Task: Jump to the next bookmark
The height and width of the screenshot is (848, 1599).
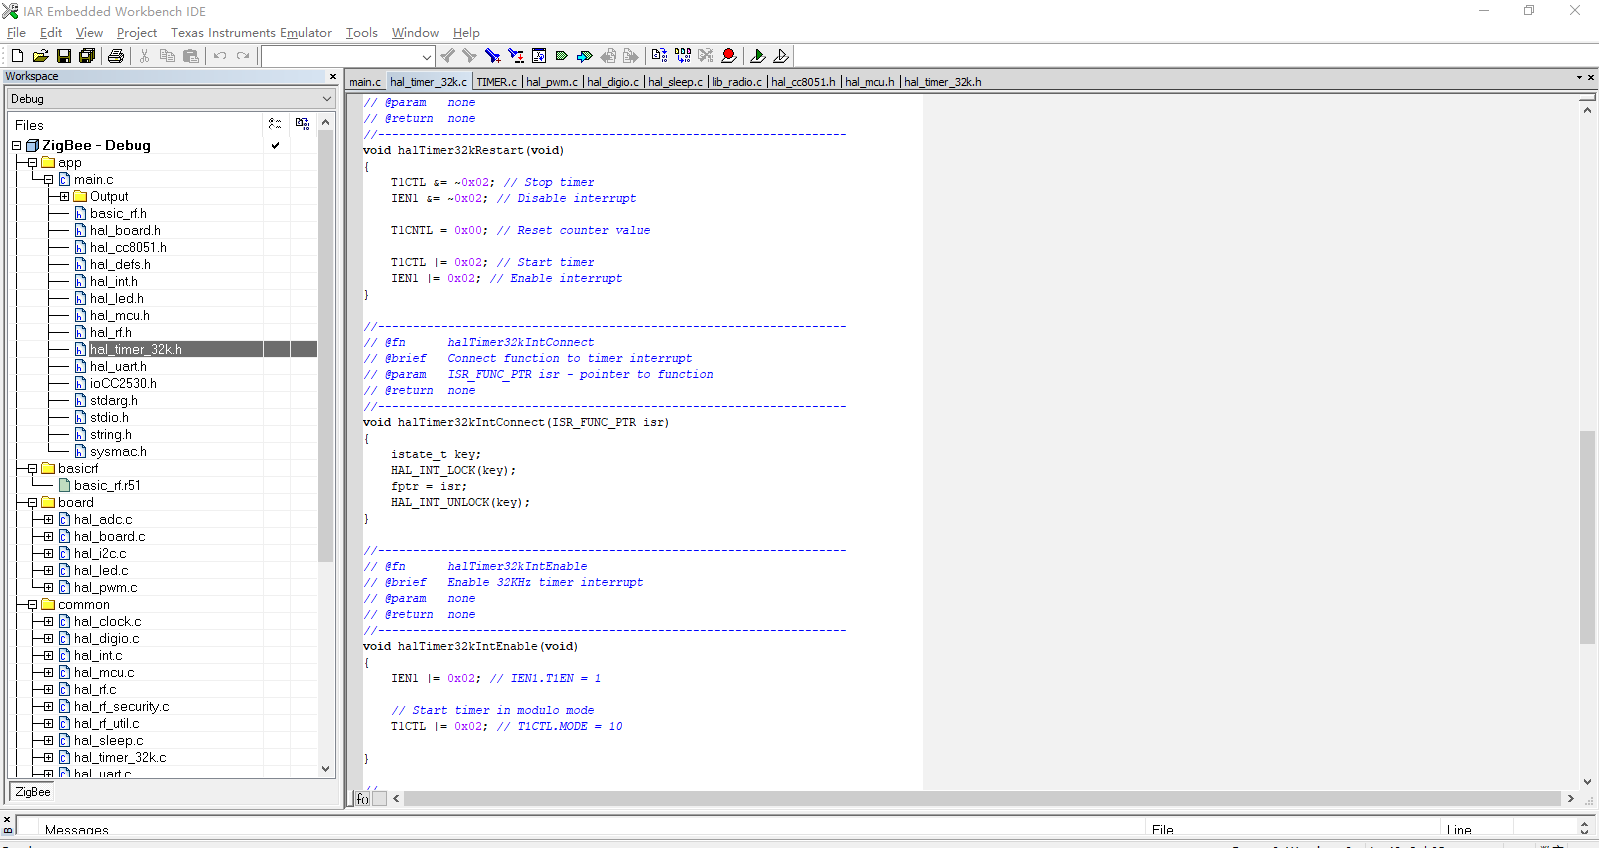Action: [x=585, y=56]
